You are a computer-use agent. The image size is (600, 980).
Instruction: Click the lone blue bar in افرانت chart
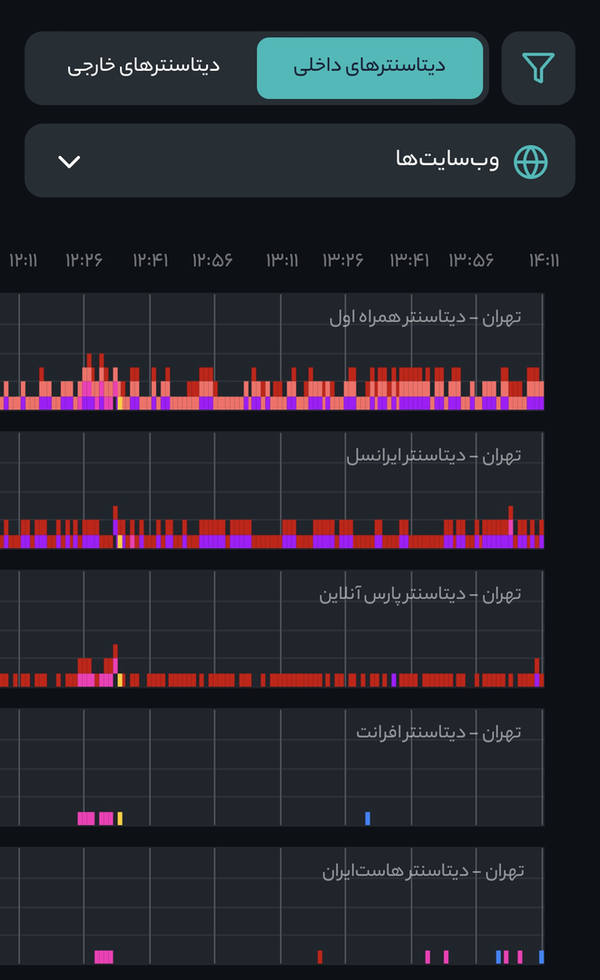368,818
